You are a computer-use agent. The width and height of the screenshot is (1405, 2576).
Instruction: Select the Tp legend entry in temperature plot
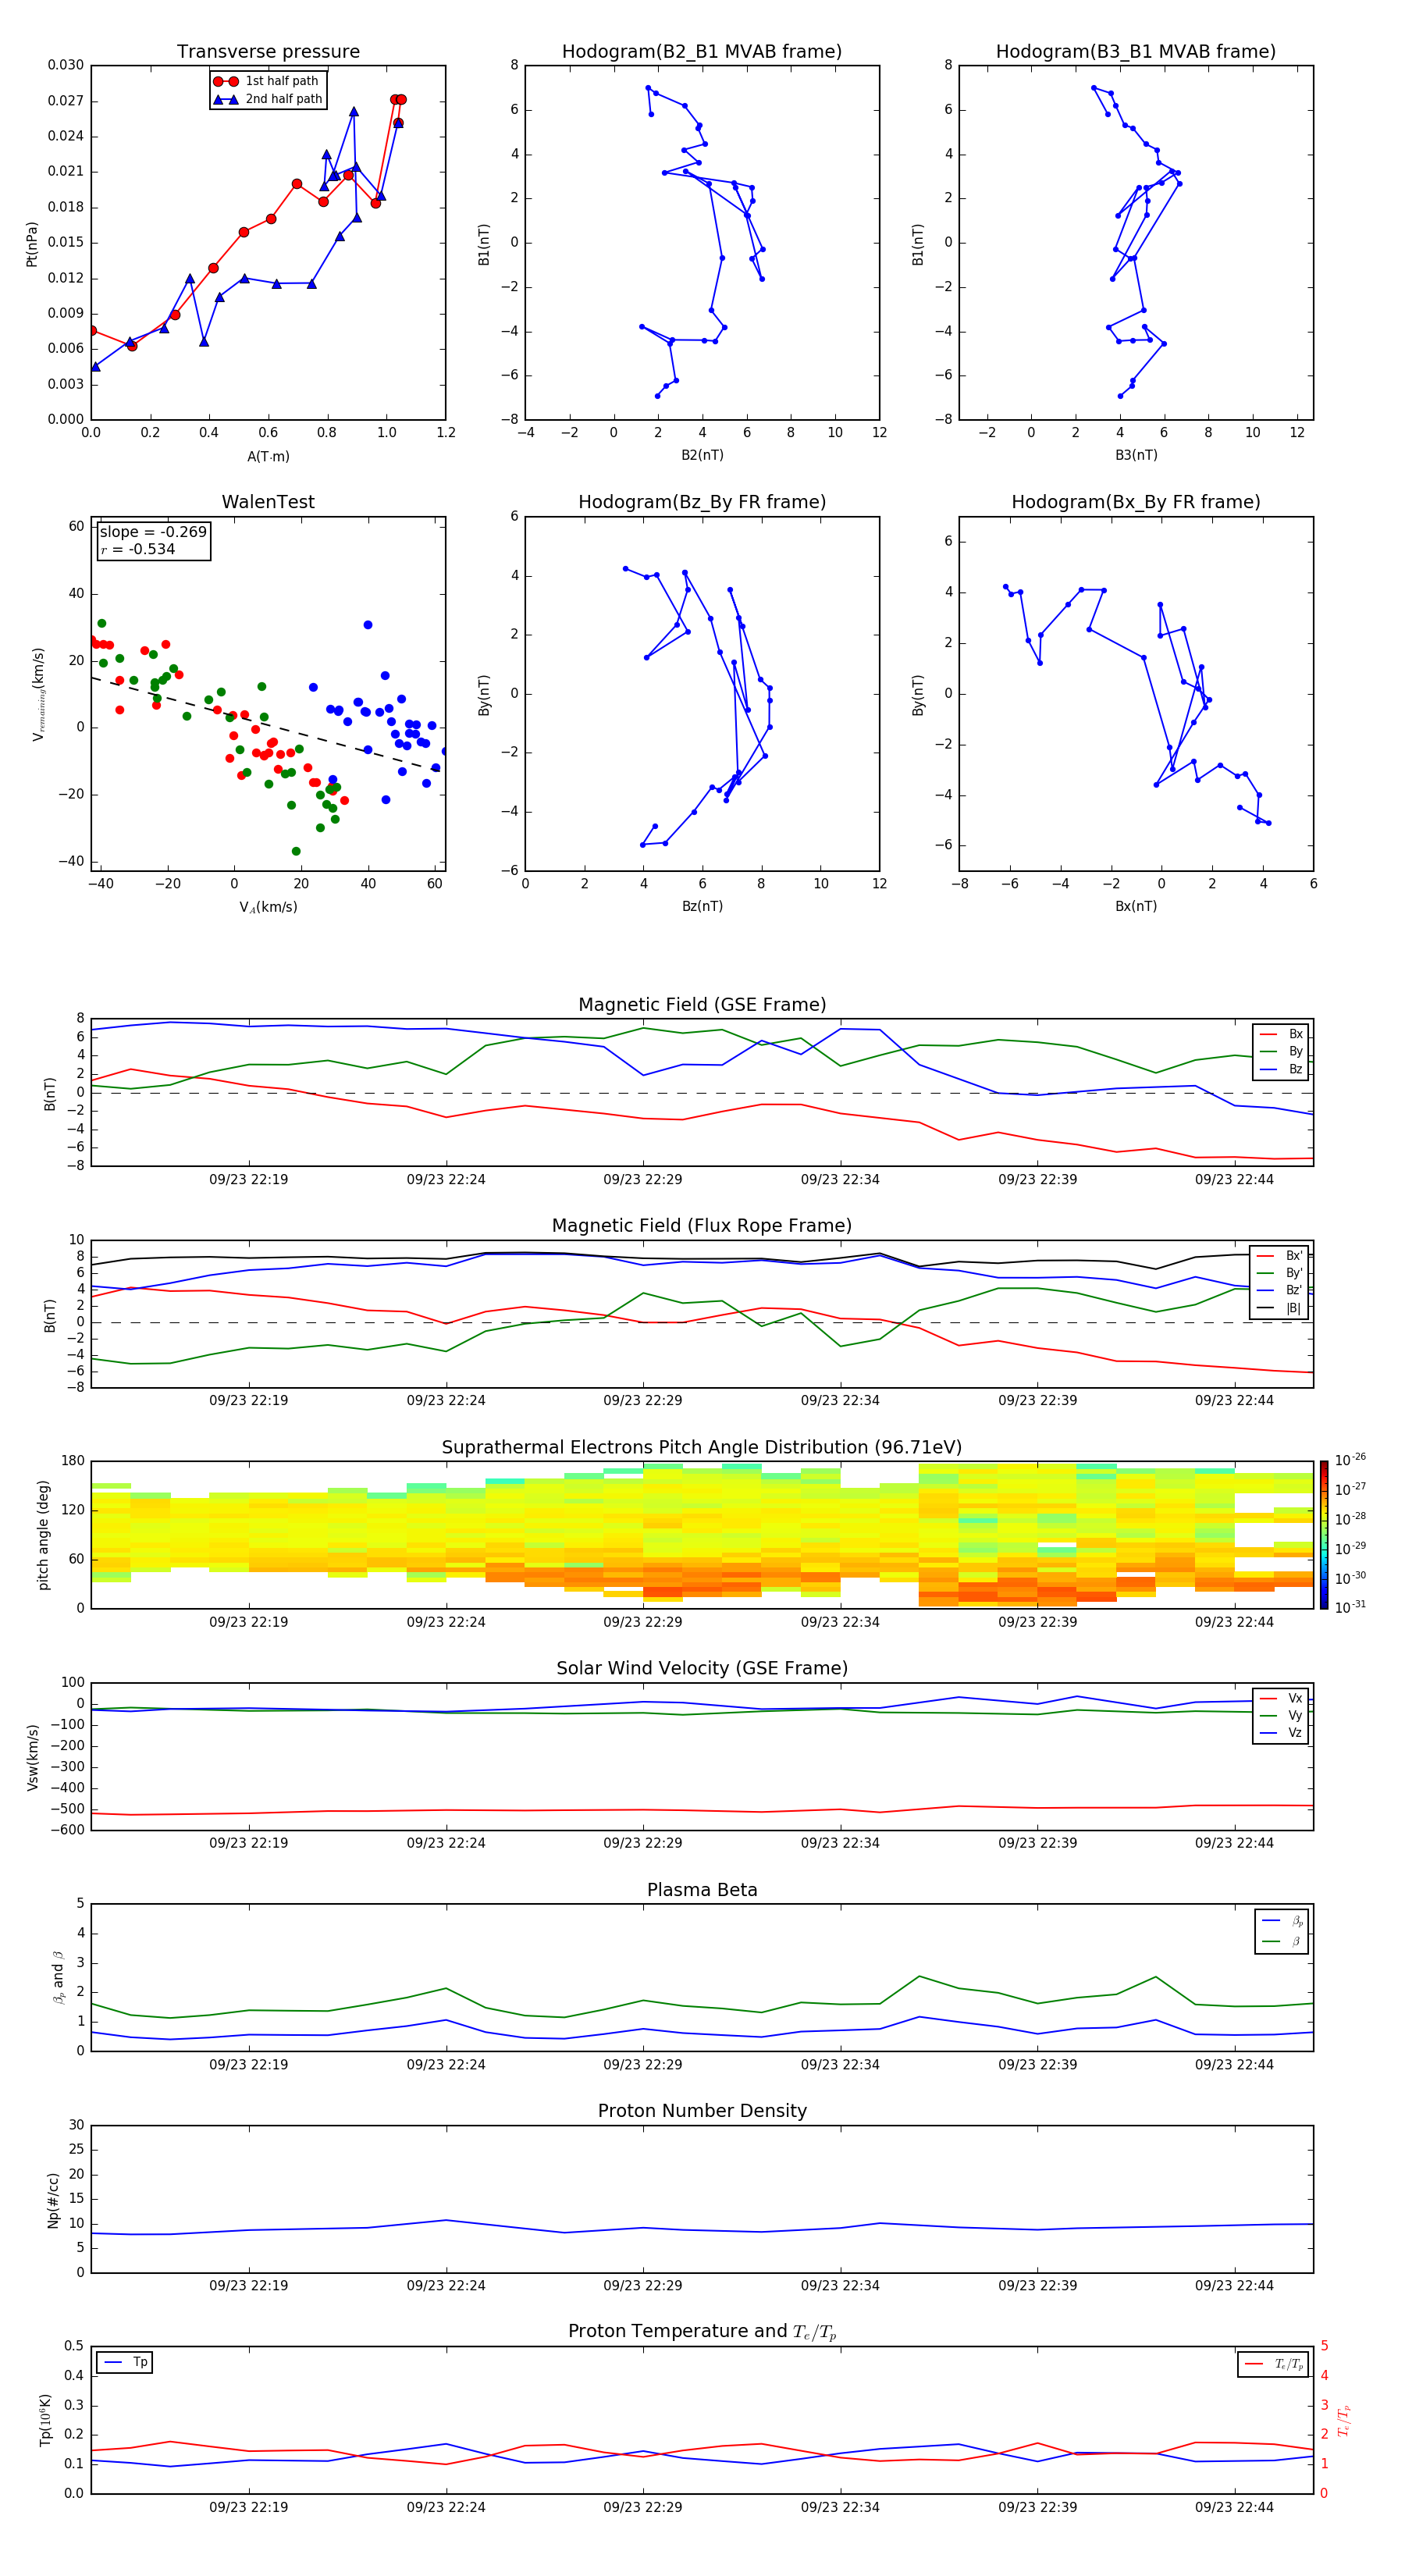click(125, 2362)
